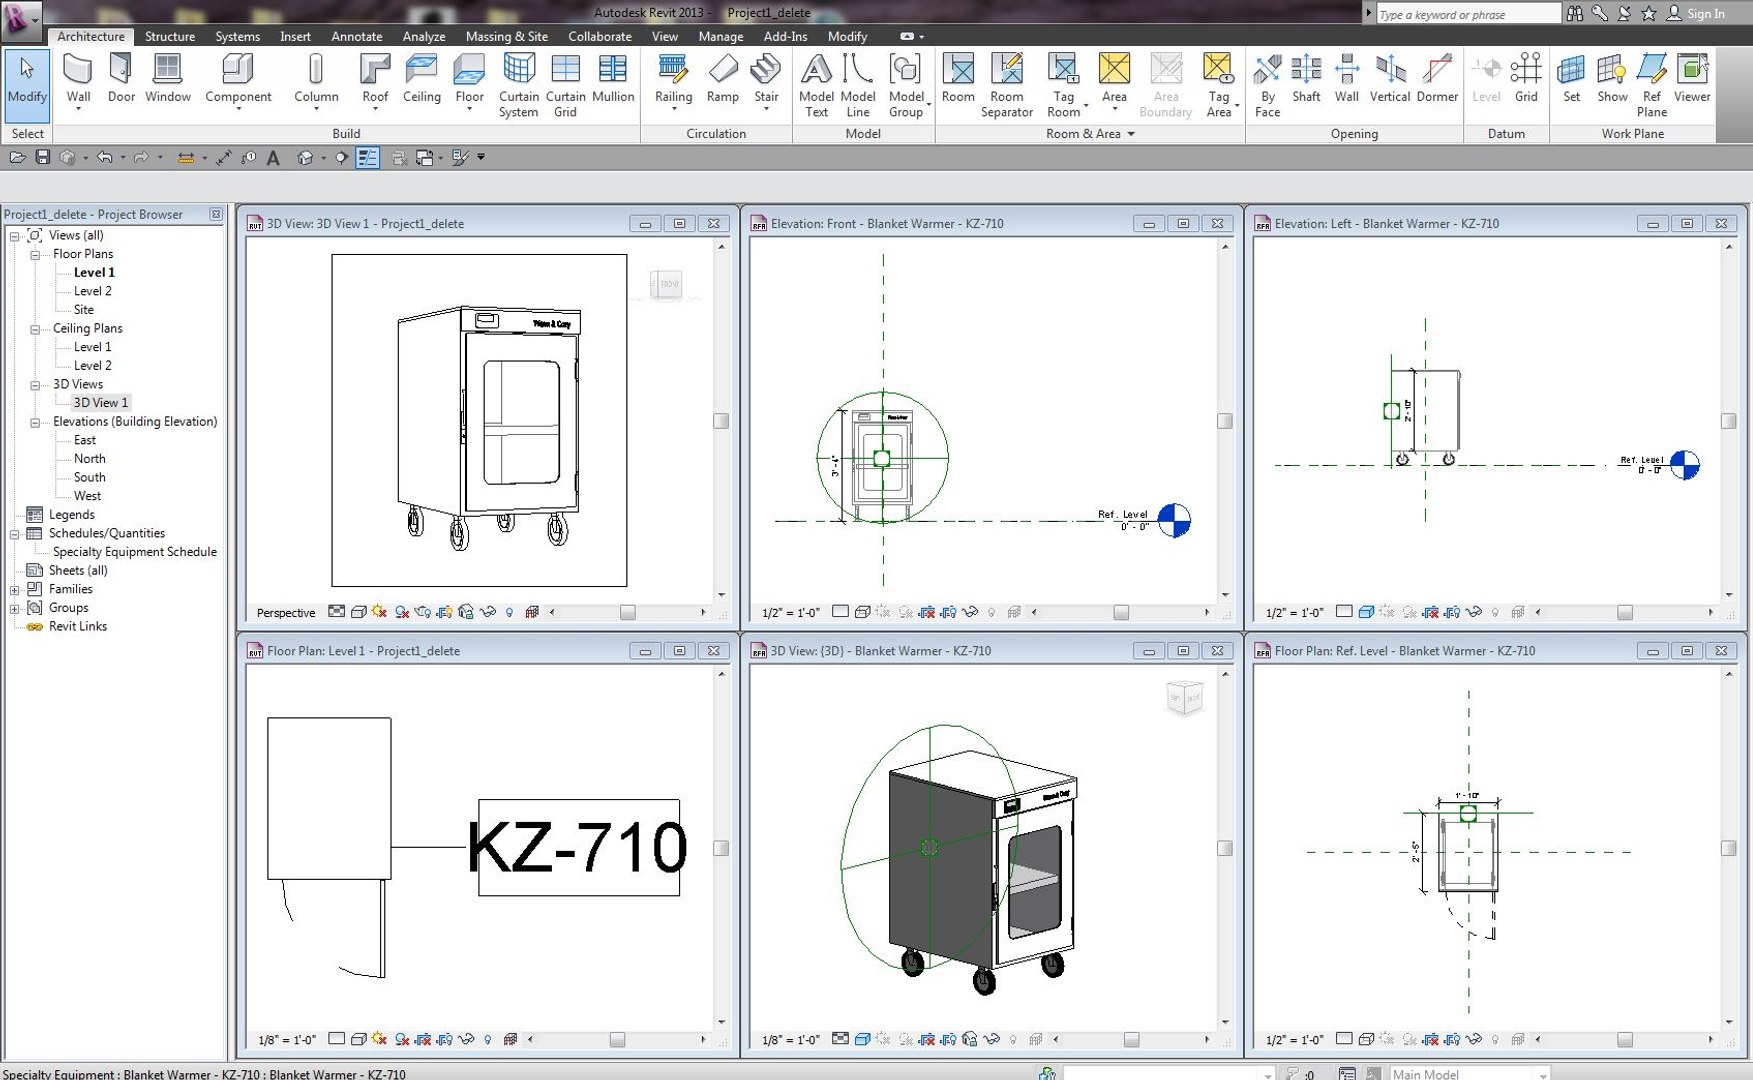The image size is (1753, 1080).
Task: Click the Room Separator tool
Action: [1006, 86]
